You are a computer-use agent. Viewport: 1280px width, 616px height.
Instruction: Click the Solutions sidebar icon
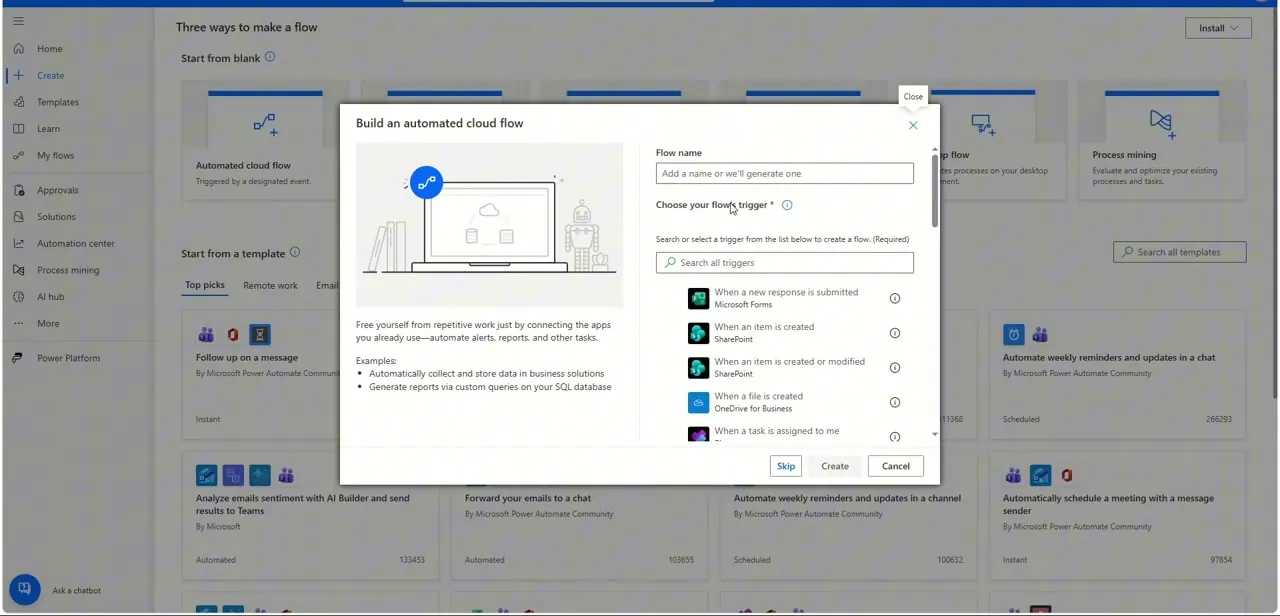[x=18, y=217]
